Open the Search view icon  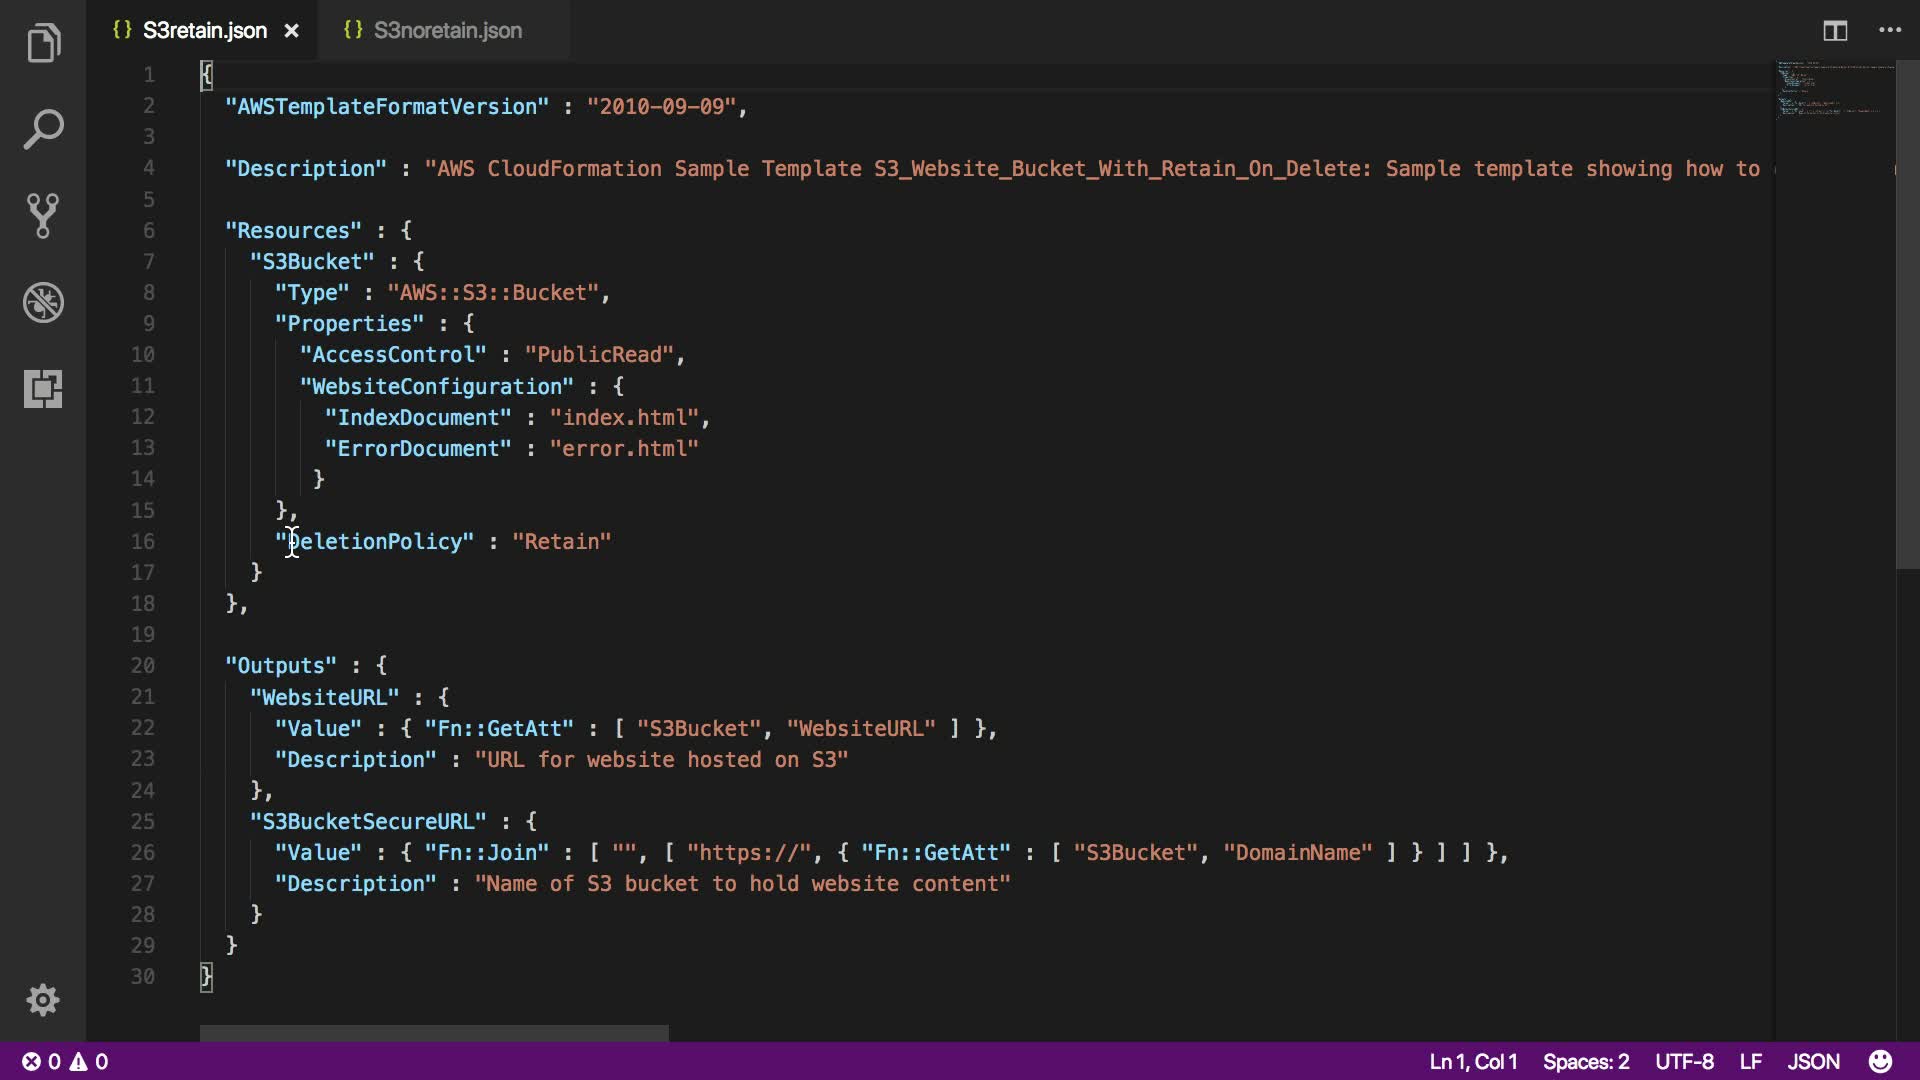click(x=43, y=130)
